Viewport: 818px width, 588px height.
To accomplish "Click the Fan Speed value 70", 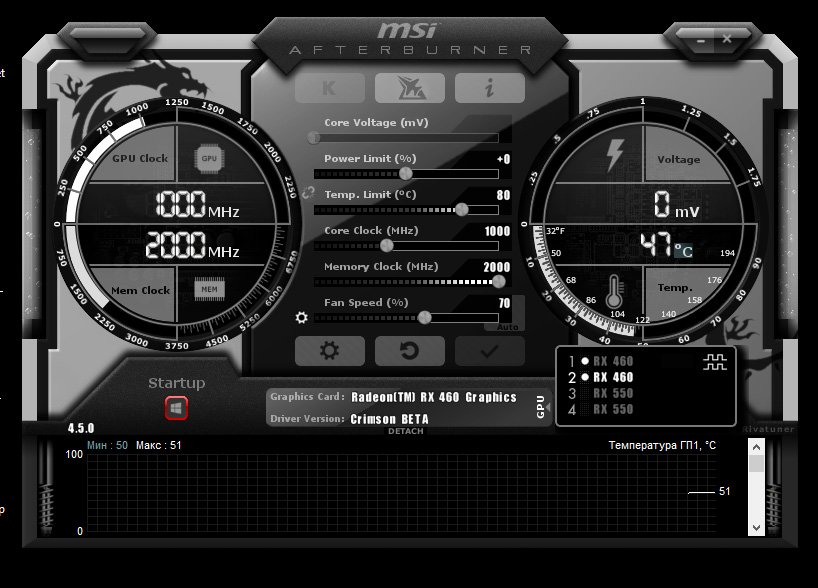I will 504,303.
